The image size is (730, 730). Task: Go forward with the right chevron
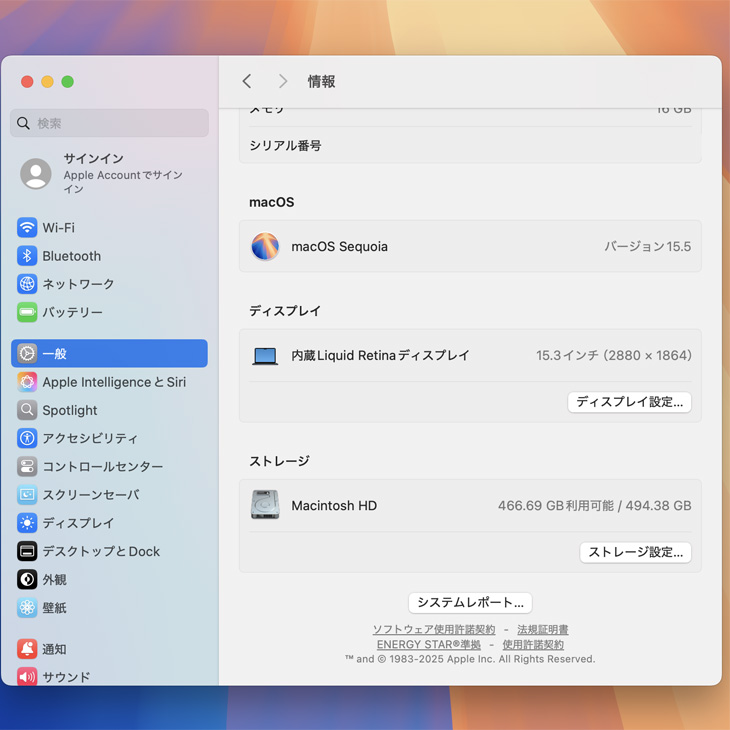pos(283,81)
